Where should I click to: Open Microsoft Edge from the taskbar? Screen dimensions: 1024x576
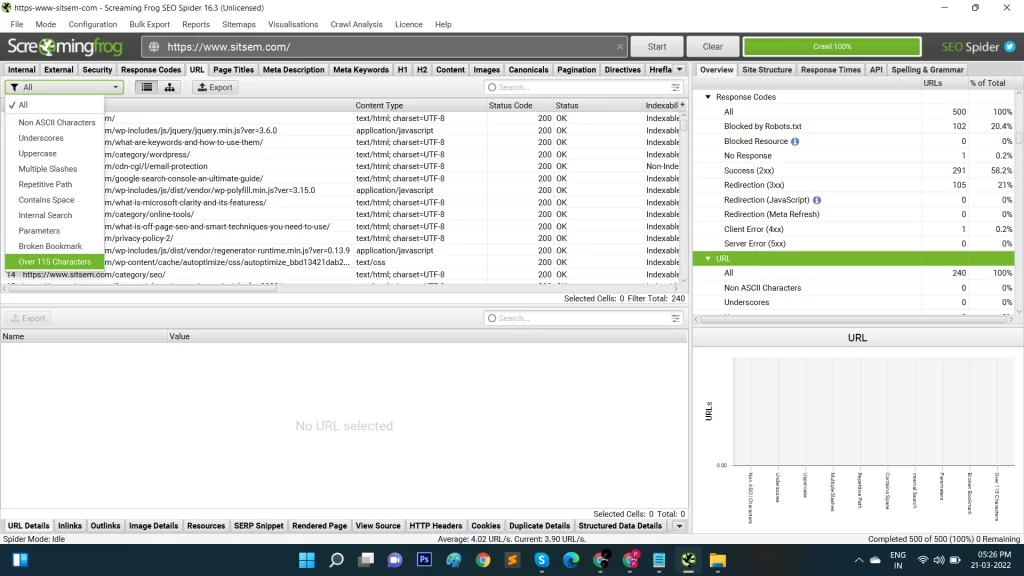tap(571, 560)
